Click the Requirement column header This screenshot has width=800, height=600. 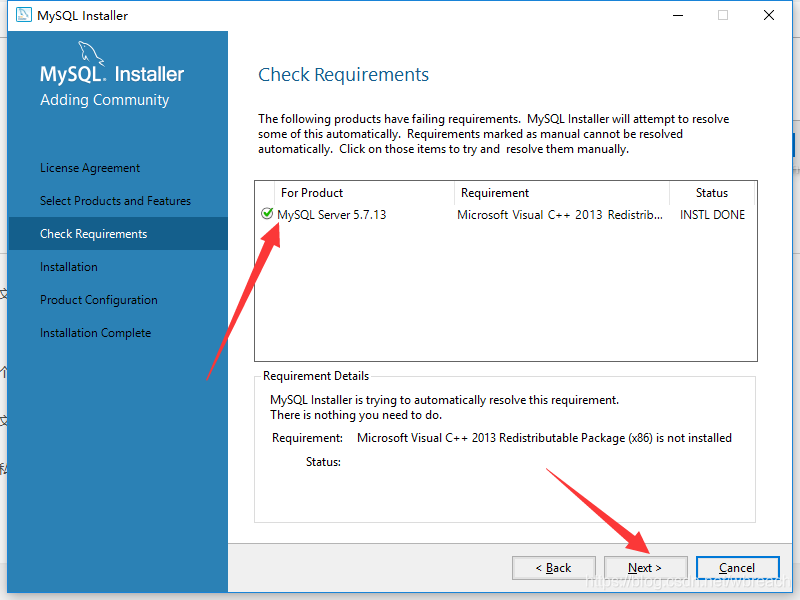tap(561, 193)
